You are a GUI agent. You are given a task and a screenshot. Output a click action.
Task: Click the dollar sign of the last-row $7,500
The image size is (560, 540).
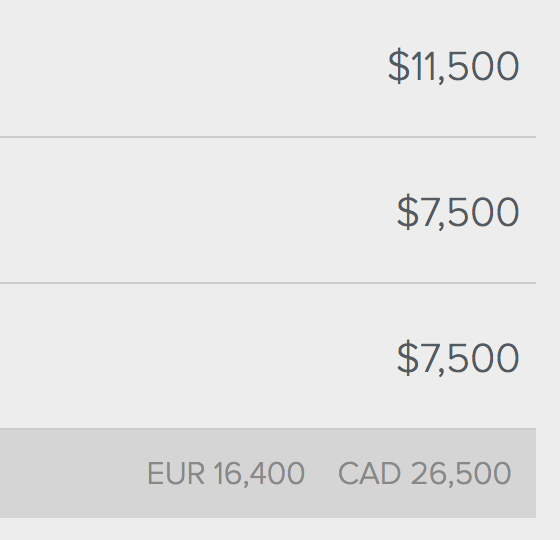tap(408, 358)
